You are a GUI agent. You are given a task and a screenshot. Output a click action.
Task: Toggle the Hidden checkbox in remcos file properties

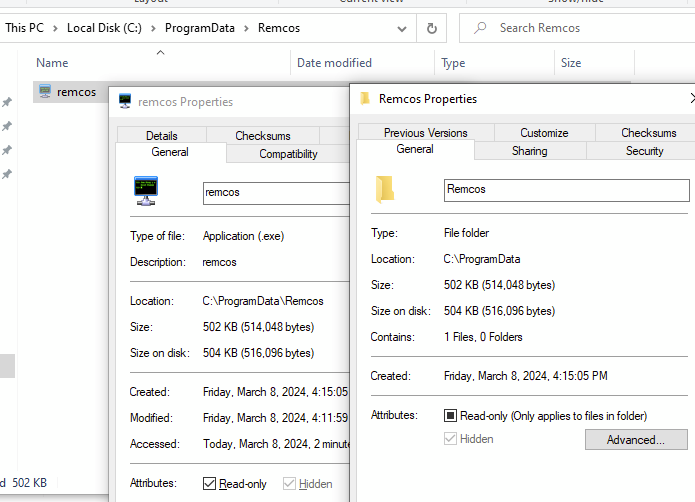click(x=289, y=484)
